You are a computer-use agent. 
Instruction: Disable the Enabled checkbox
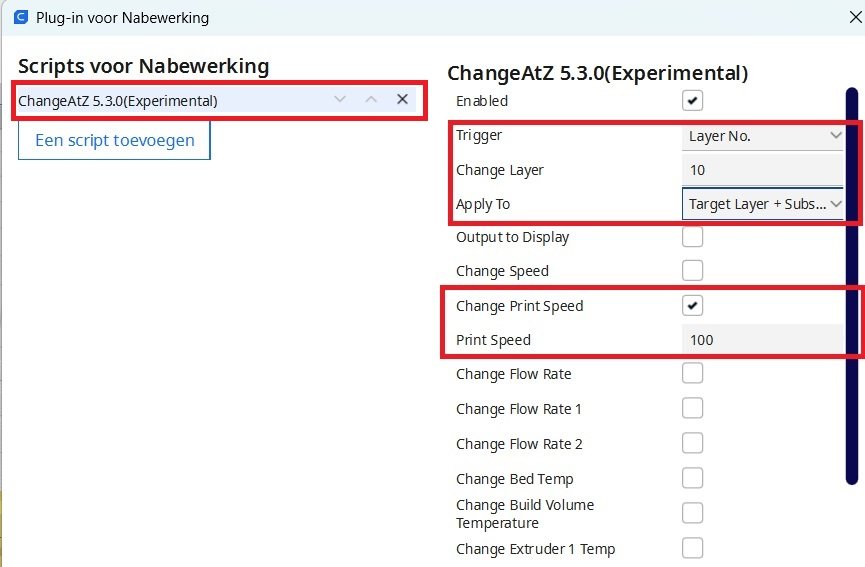pyautogui.click(x=692, y=101)
